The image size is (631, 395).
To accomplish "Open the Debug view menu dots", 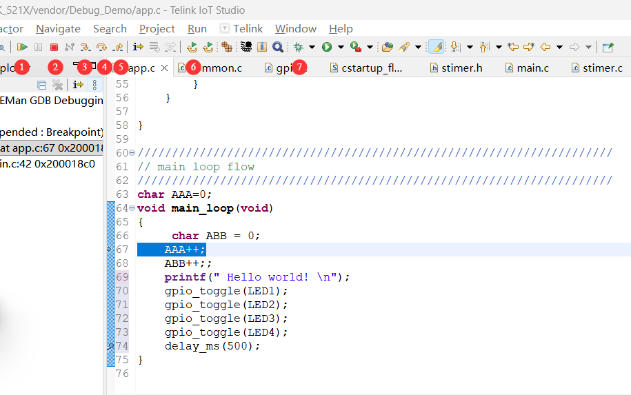I will point(95,85).
